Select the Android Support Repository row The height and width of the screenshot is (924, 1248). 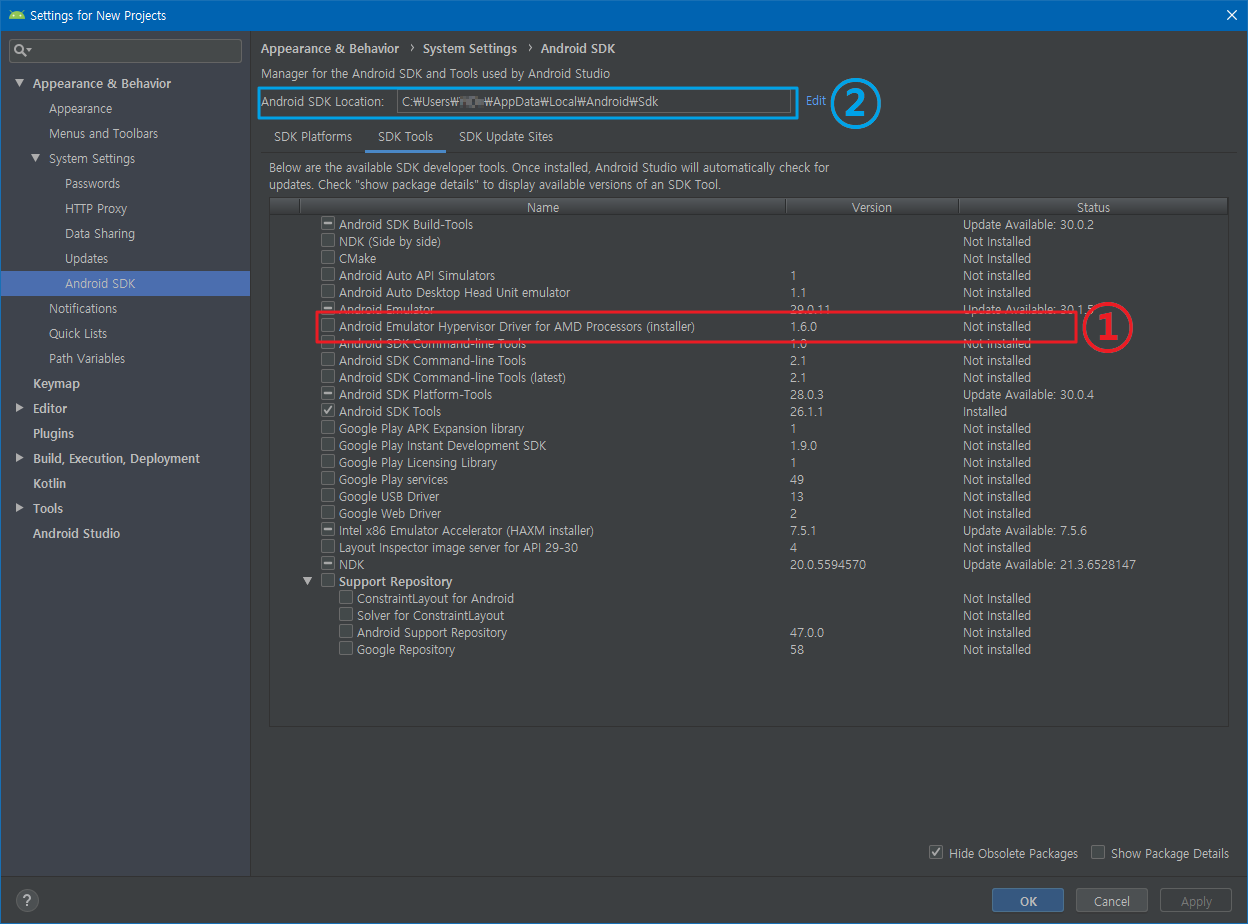(x=748, y=632)
